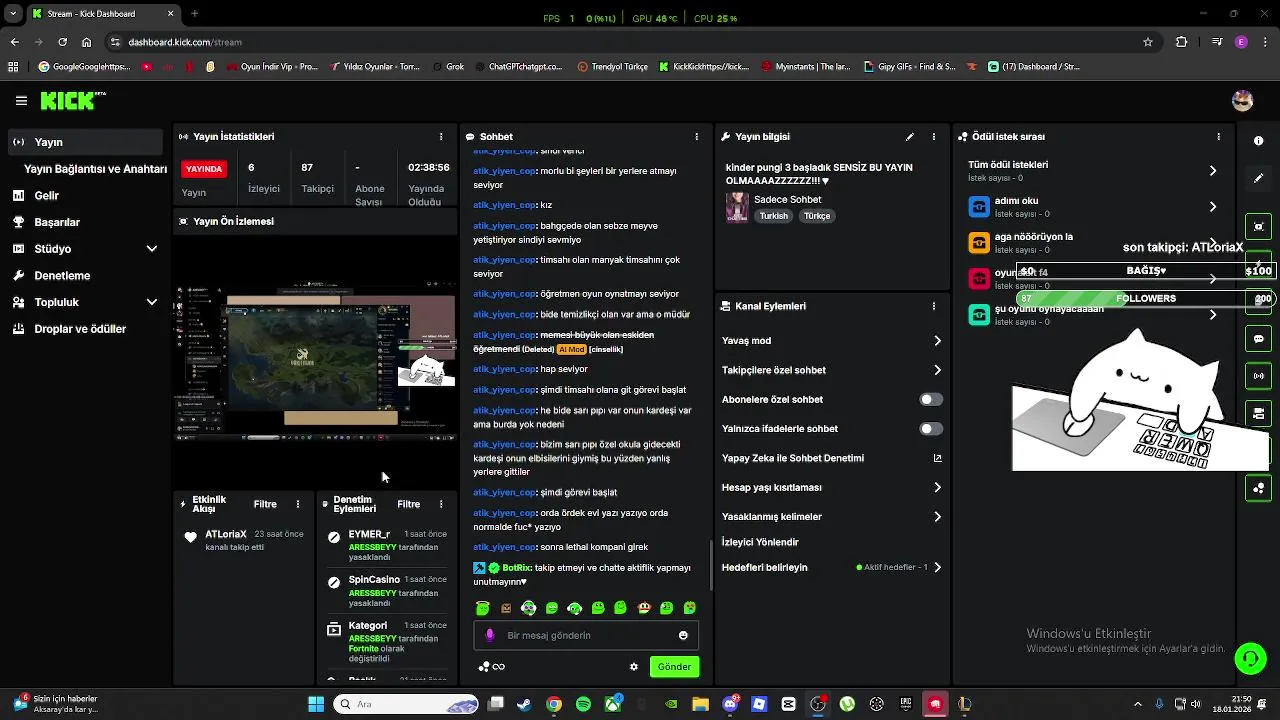
Task: Click the KICK logo
Action: click(x=73, y=100)
